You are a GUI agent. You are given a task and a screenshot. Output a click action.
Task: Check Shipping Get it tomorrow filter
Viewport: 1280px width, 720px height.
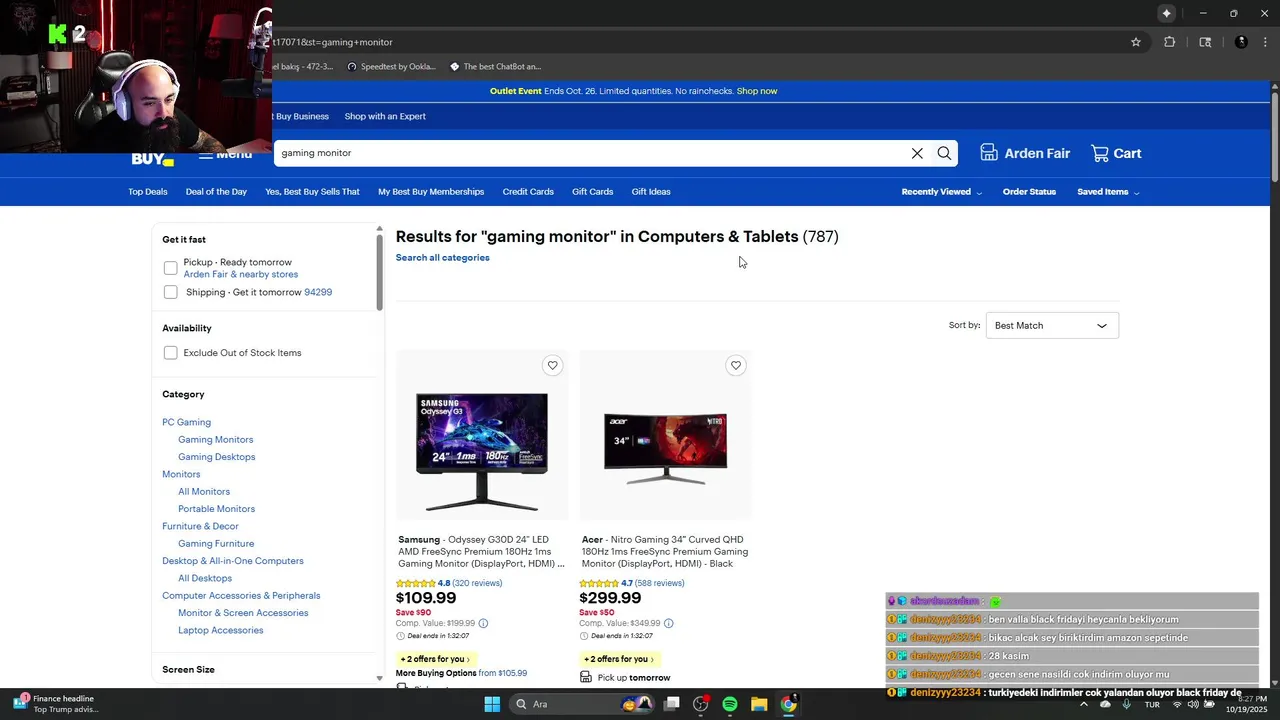(171, 292)
